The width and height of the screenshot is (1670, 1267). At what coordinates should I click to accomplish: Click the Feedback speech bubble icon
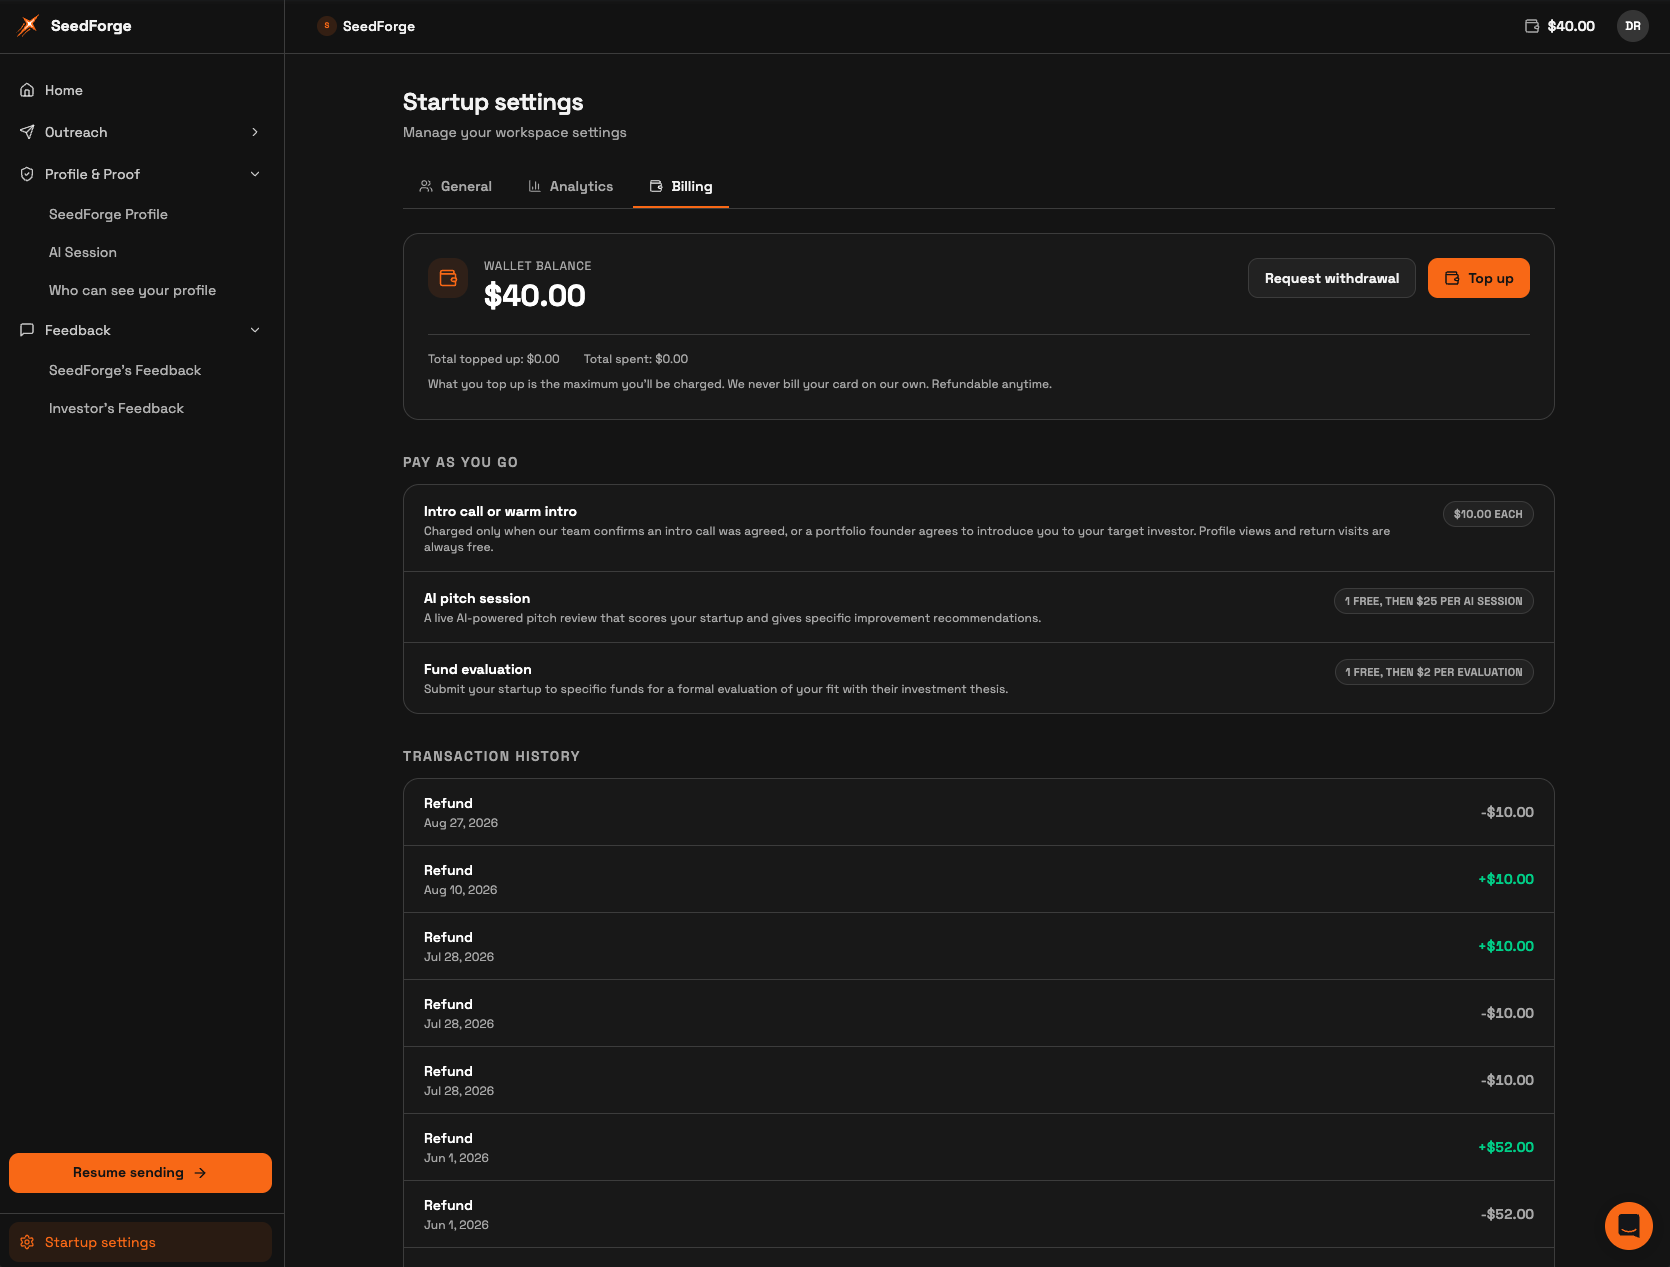(x=27, y=330)
